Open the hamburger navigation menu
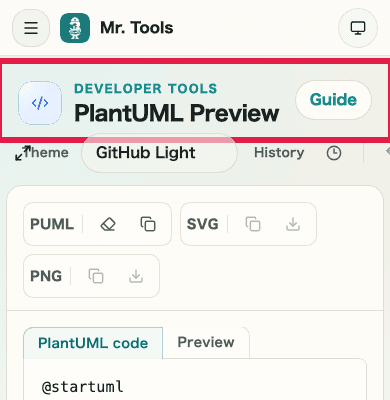 tap(31, 28)
